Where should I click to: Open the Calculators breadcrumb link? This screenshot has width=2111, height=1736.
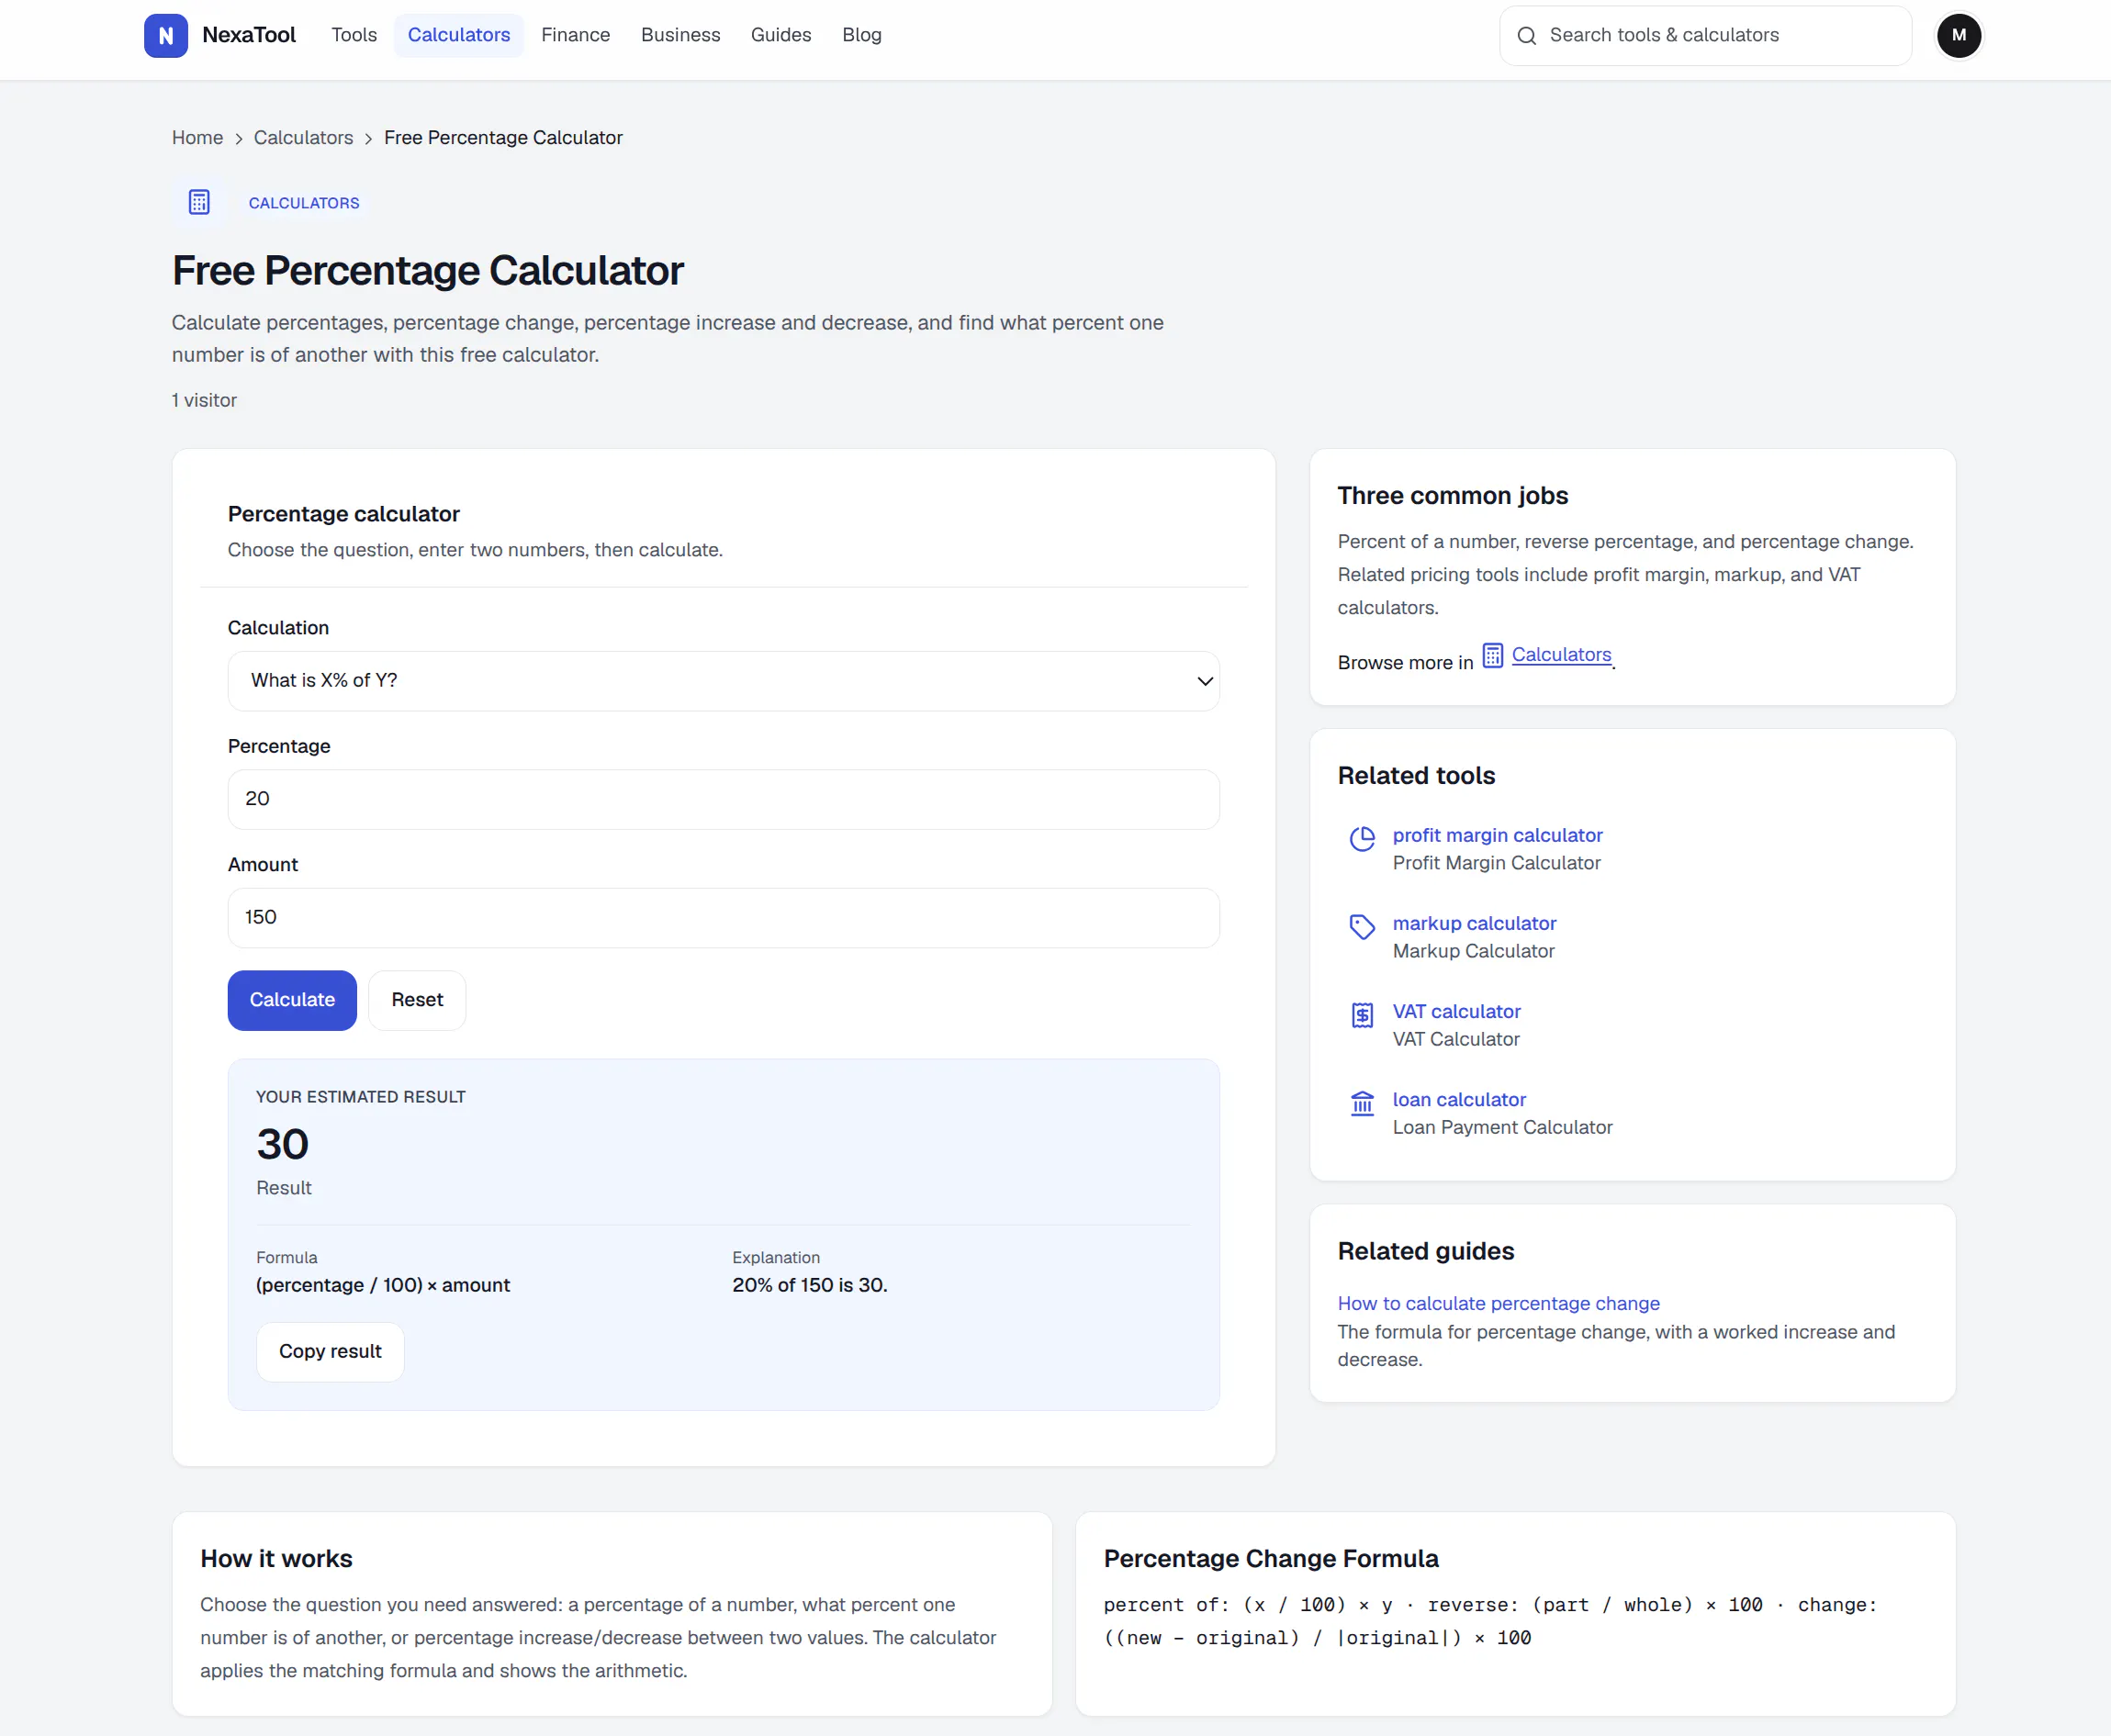(303, 138)
